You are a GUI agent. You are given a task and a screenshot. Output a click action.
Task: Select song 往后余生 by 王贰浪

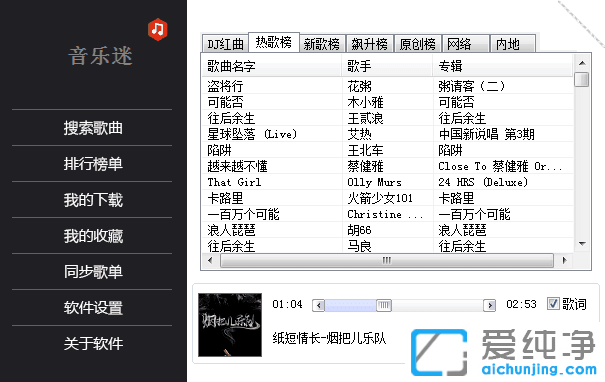point(231,118)
